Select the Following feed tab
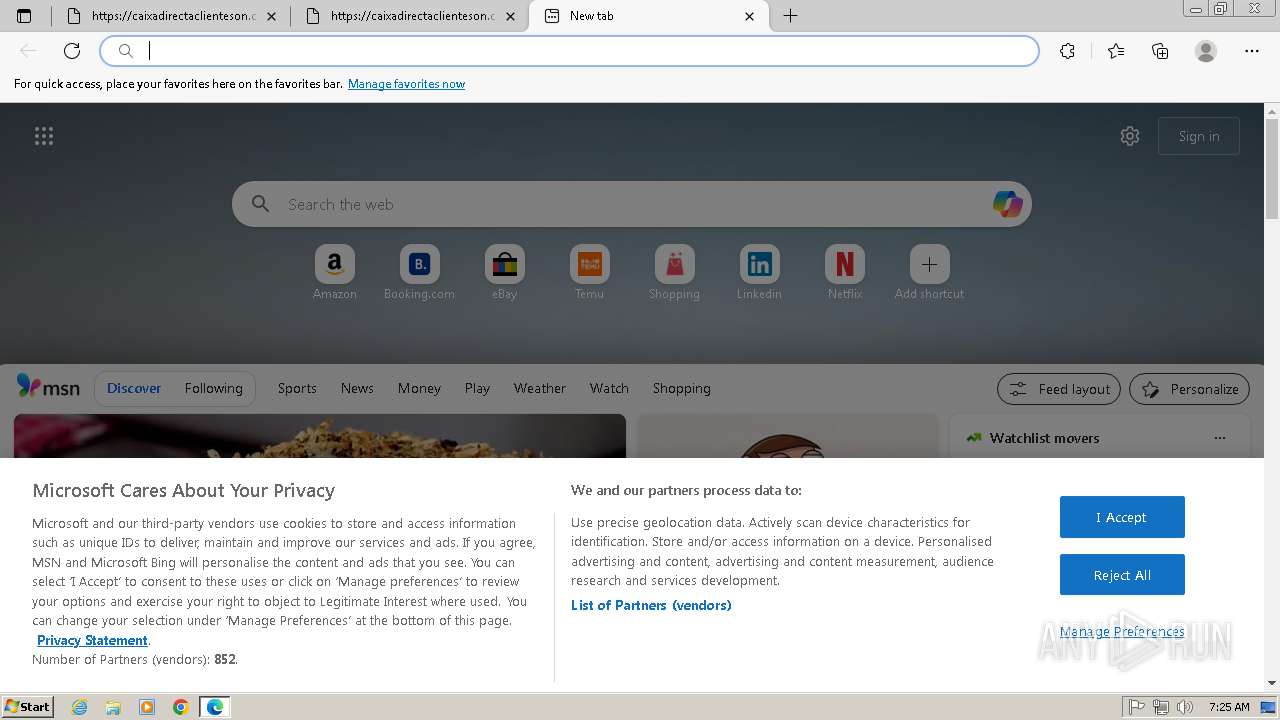The height and width of the screenshot is (720, 1280). pos(213,388)
